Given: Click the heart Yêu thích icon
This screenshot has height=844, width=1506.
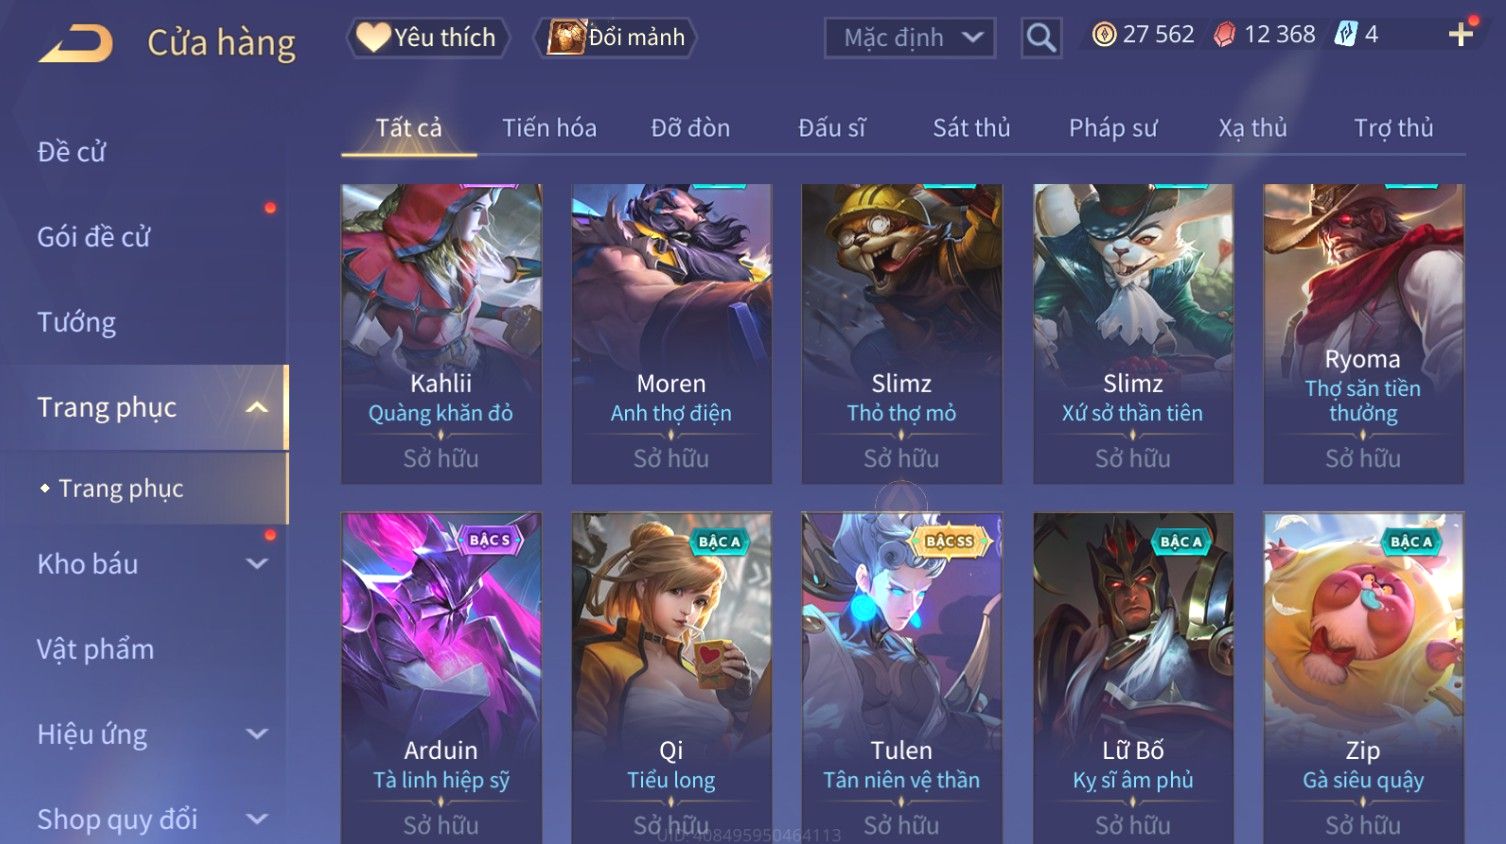Looking at the screenshot, I should [373, 37].
